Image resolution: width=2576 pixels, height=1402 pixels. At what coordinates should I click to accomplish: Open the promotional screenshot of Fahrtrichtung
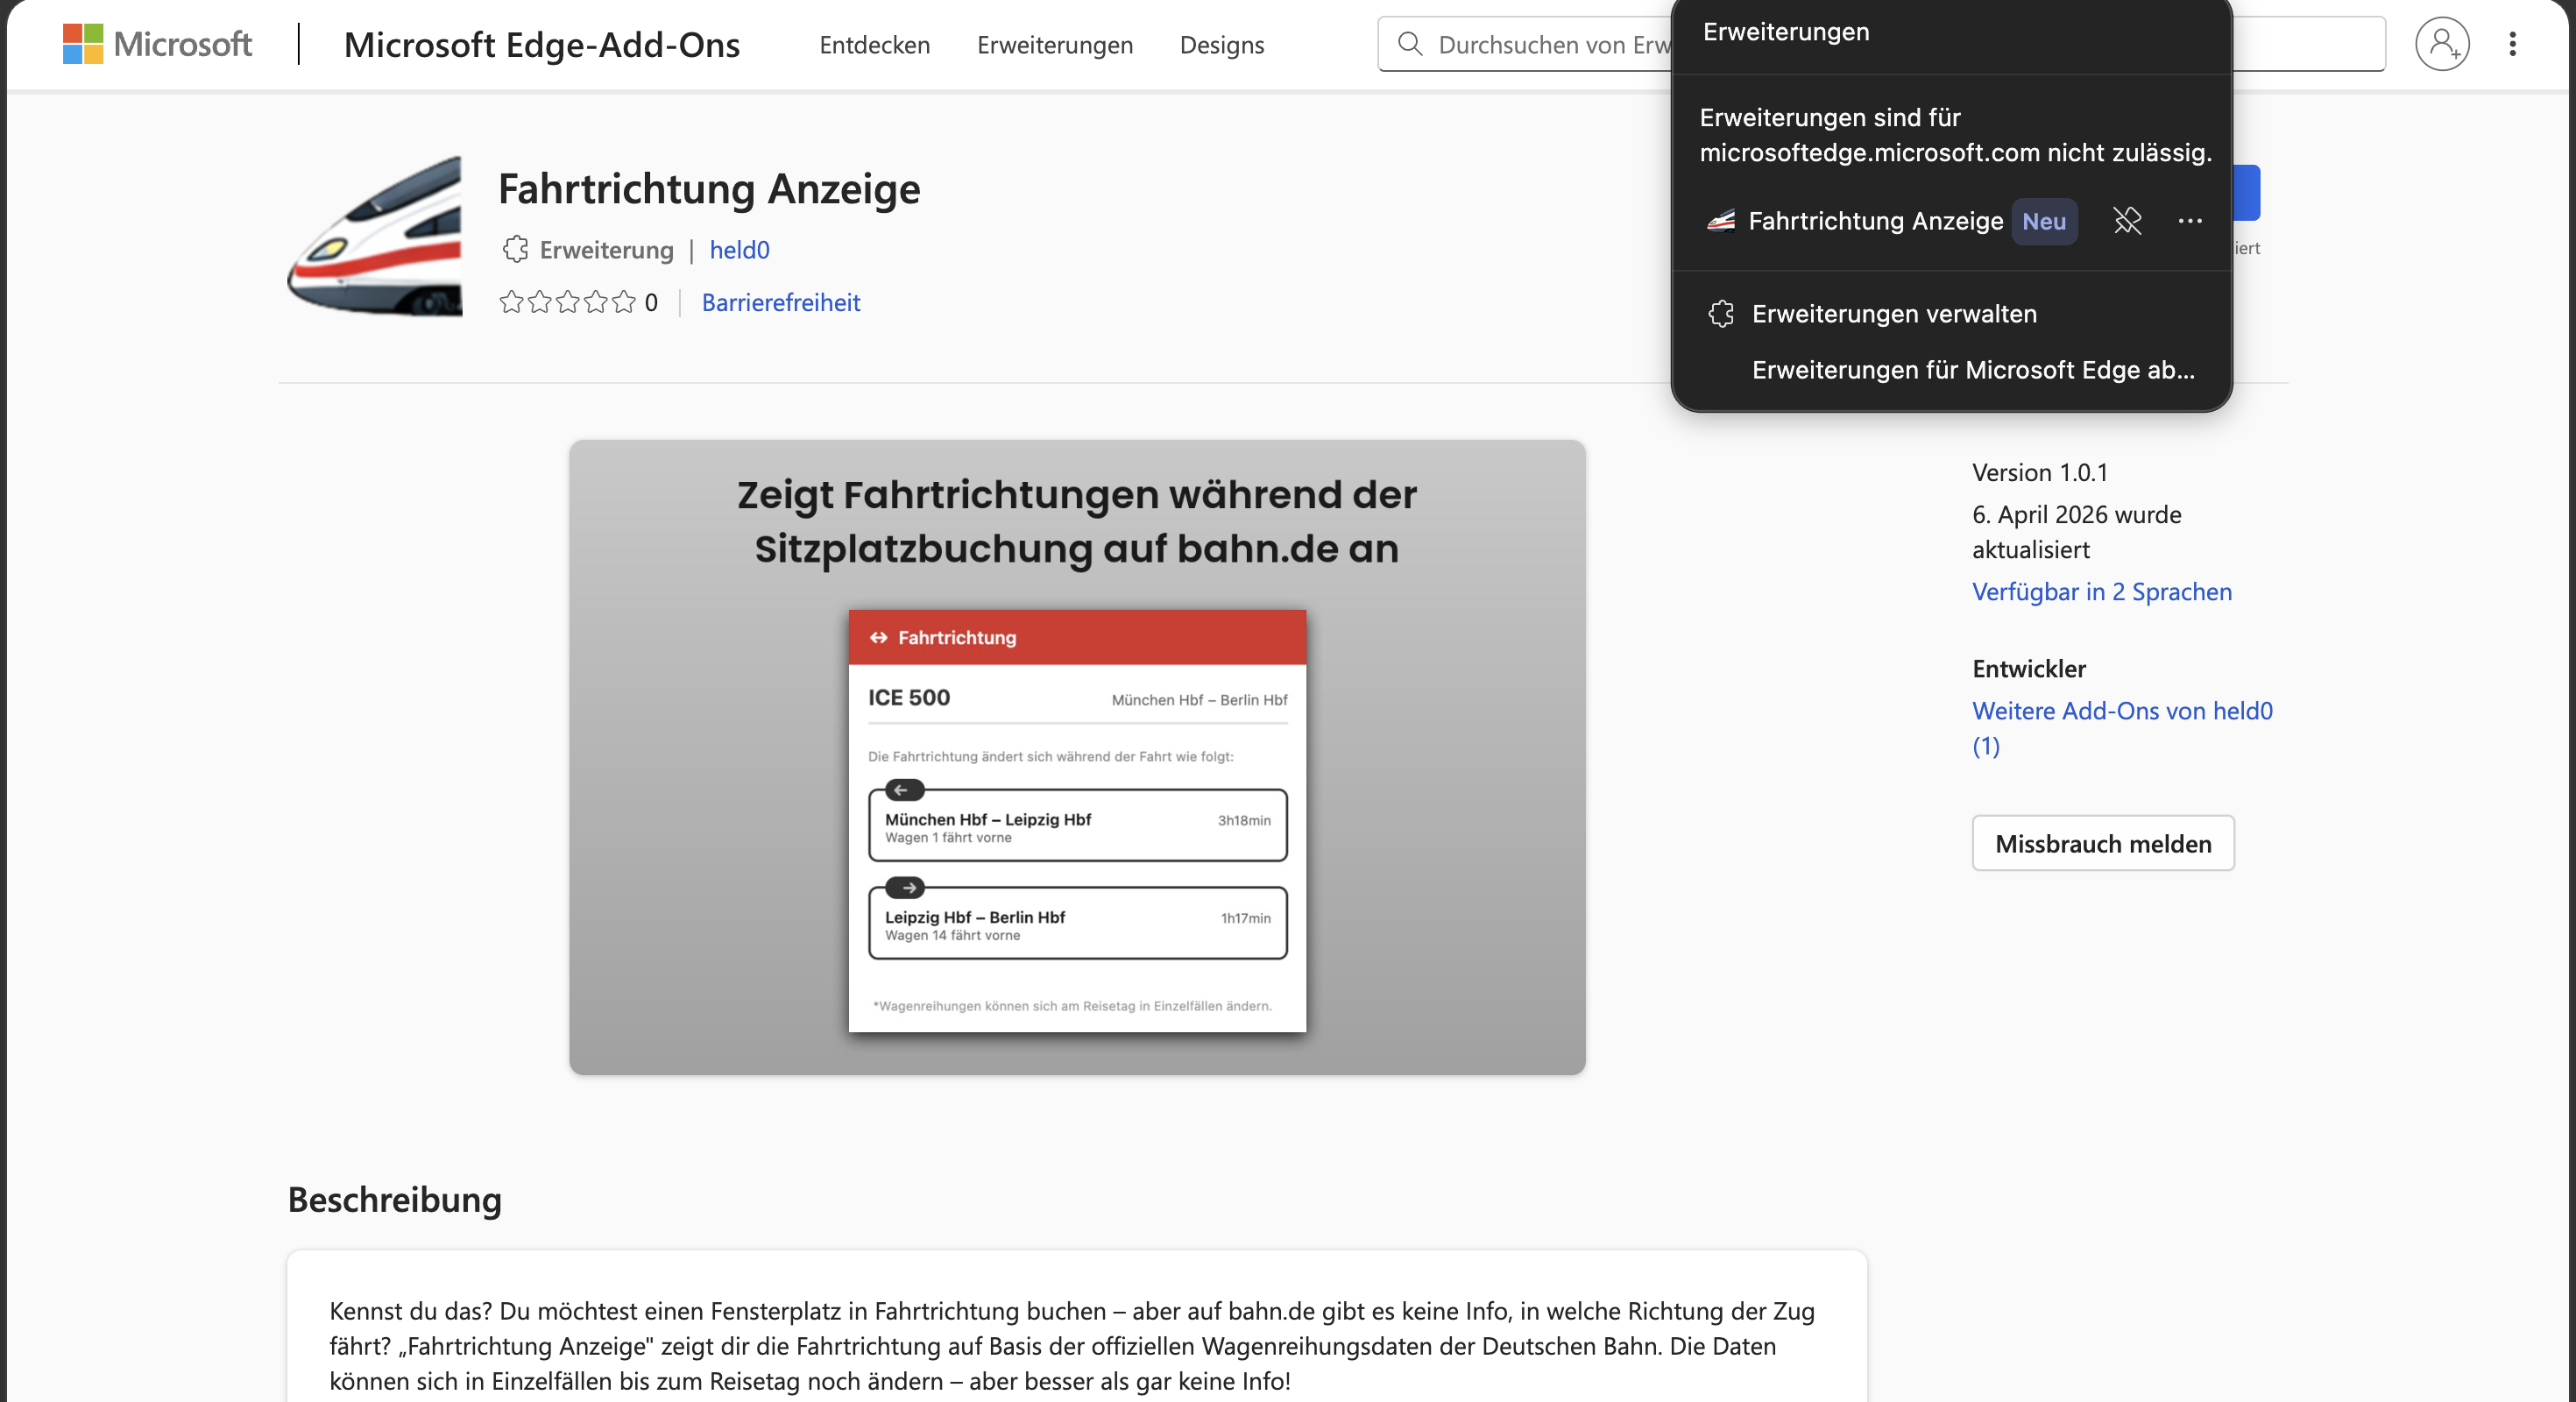[1077, 757]
